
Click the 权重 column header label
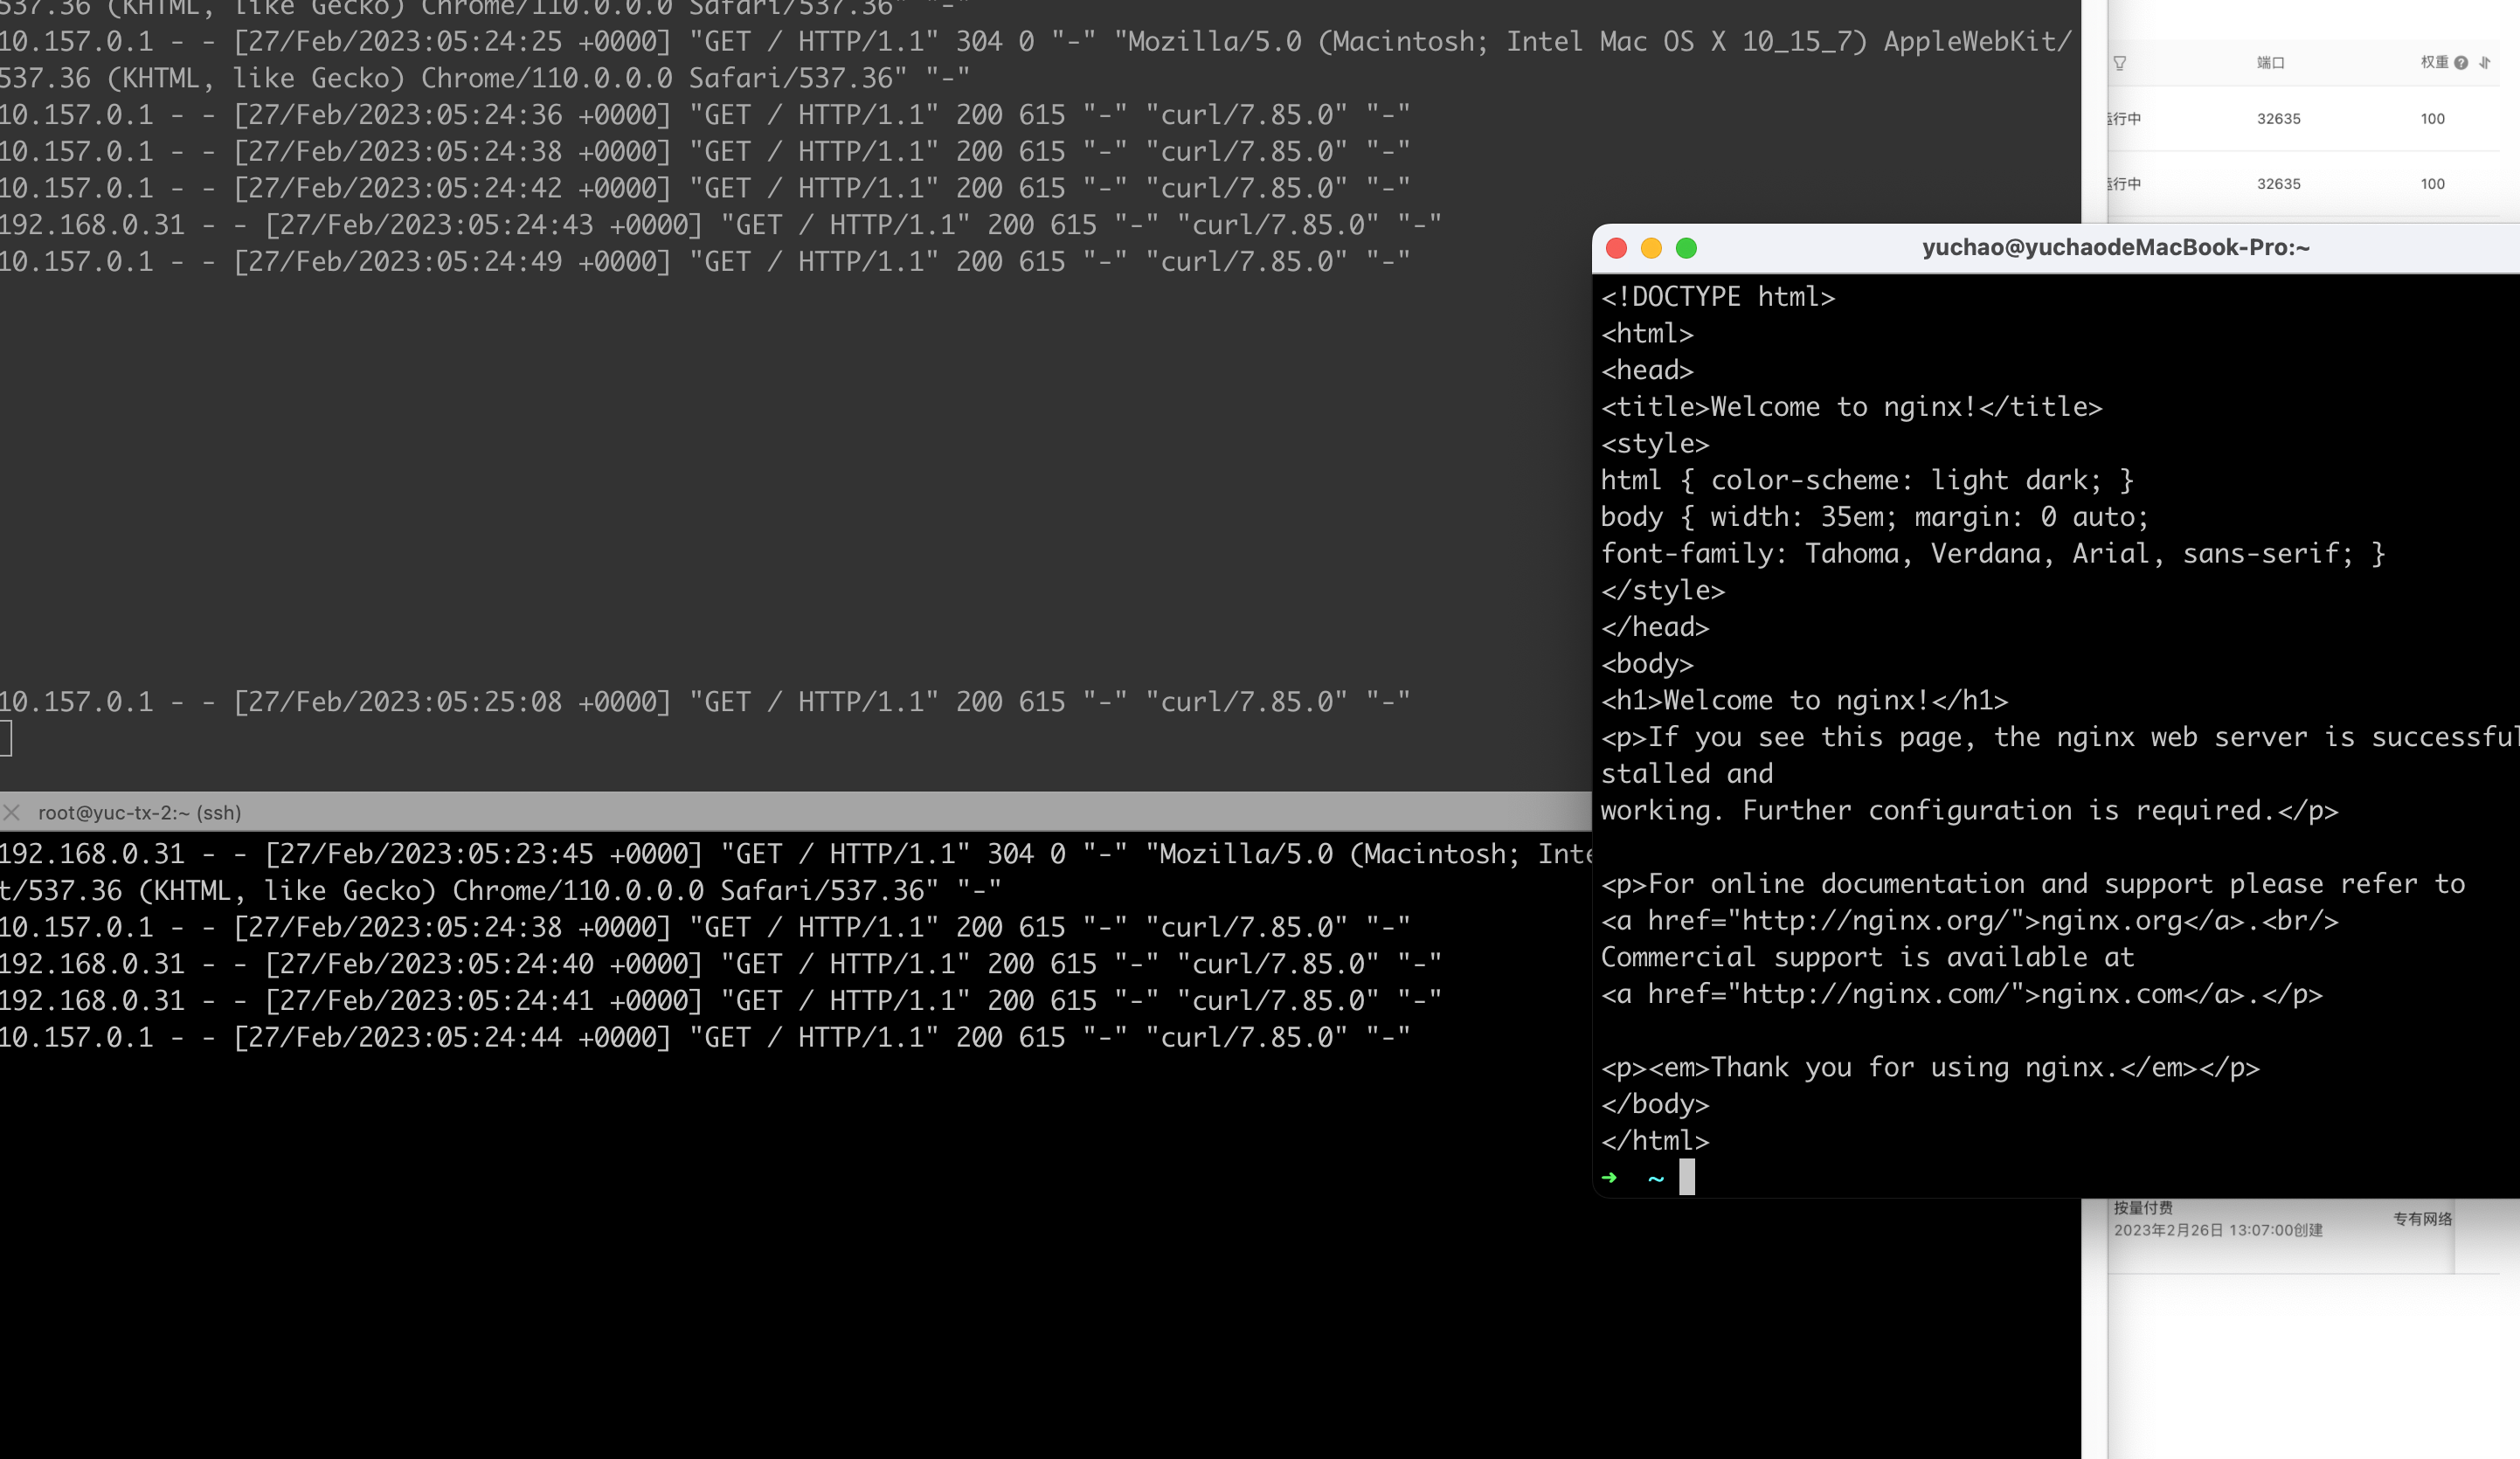[2434, 63]
